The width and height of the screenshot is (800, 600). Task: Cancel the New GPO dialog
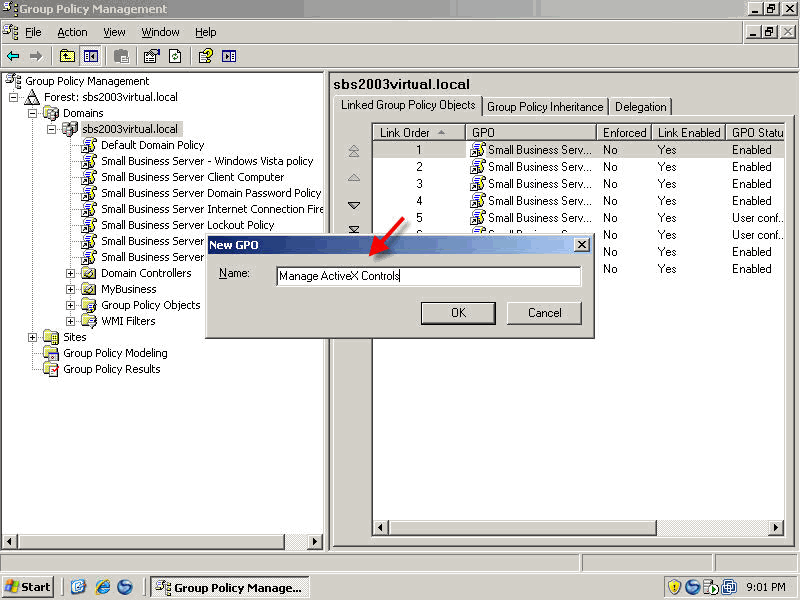[x=544, y=313]
